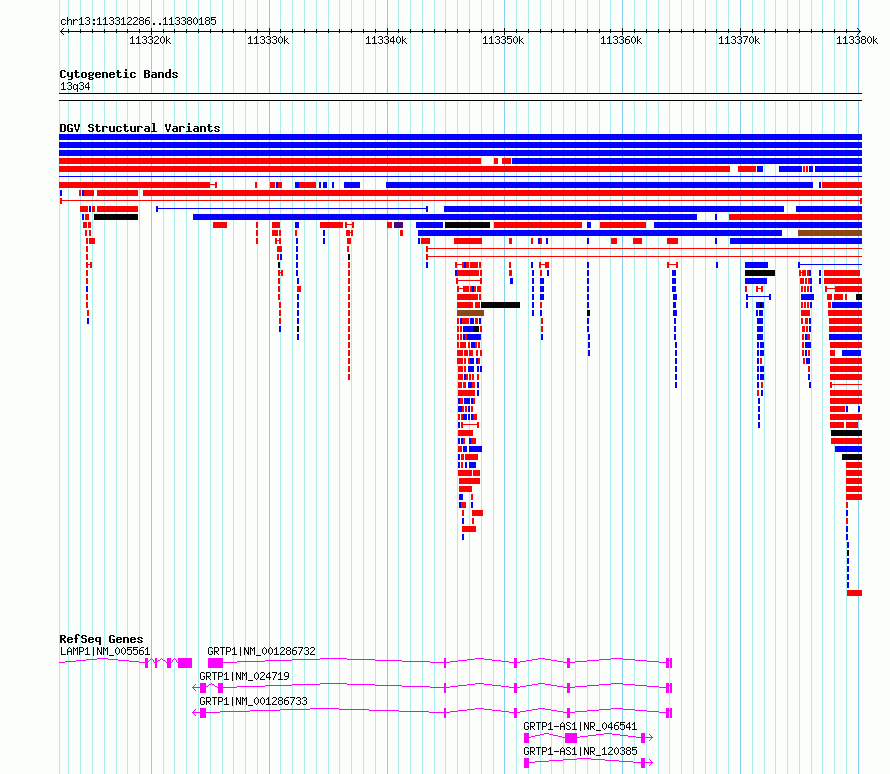Click the cytogenetic band 13q34 bar
This screenshot has height=774, width=890.
[460, 97]
